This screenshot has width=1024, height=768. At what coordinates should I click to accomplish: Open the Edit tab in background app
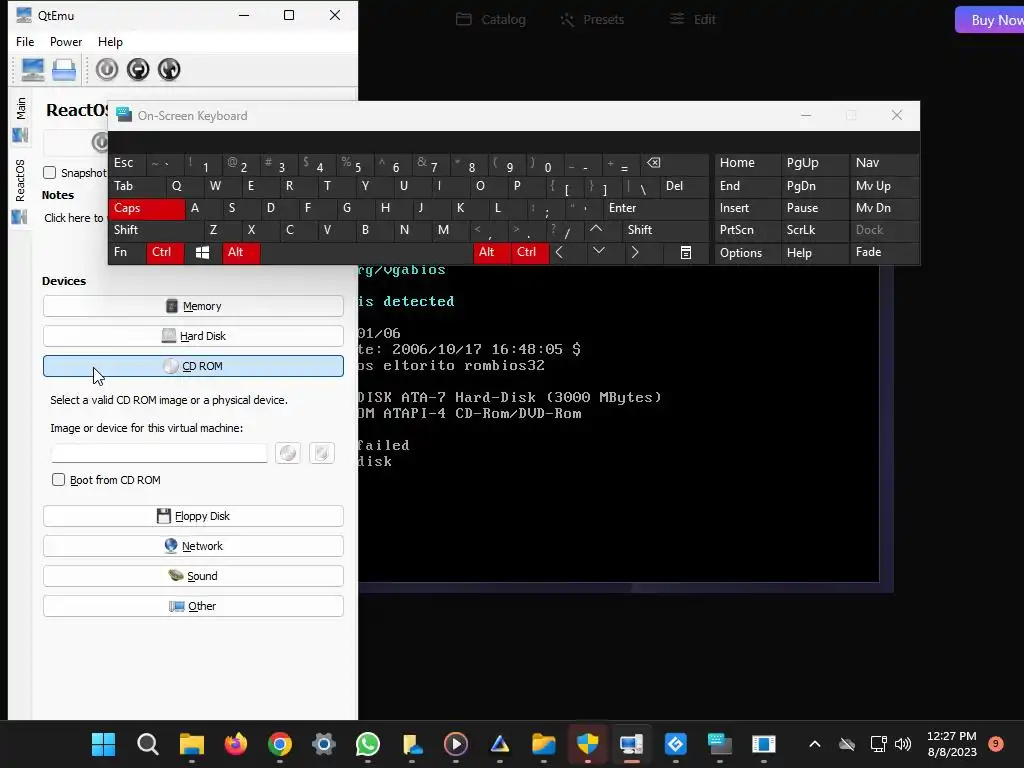point(692,20)
